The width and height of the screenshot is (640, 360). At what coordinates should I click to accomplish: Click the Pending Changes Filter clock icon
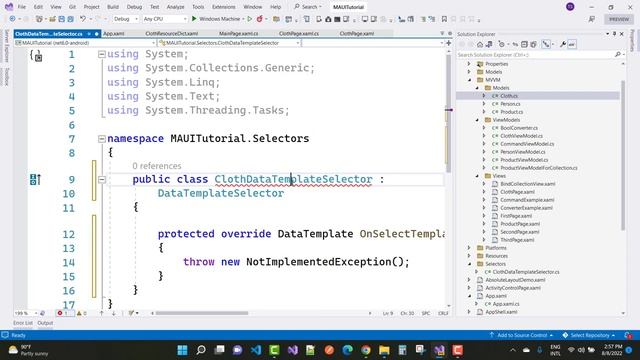coord(502,44)
